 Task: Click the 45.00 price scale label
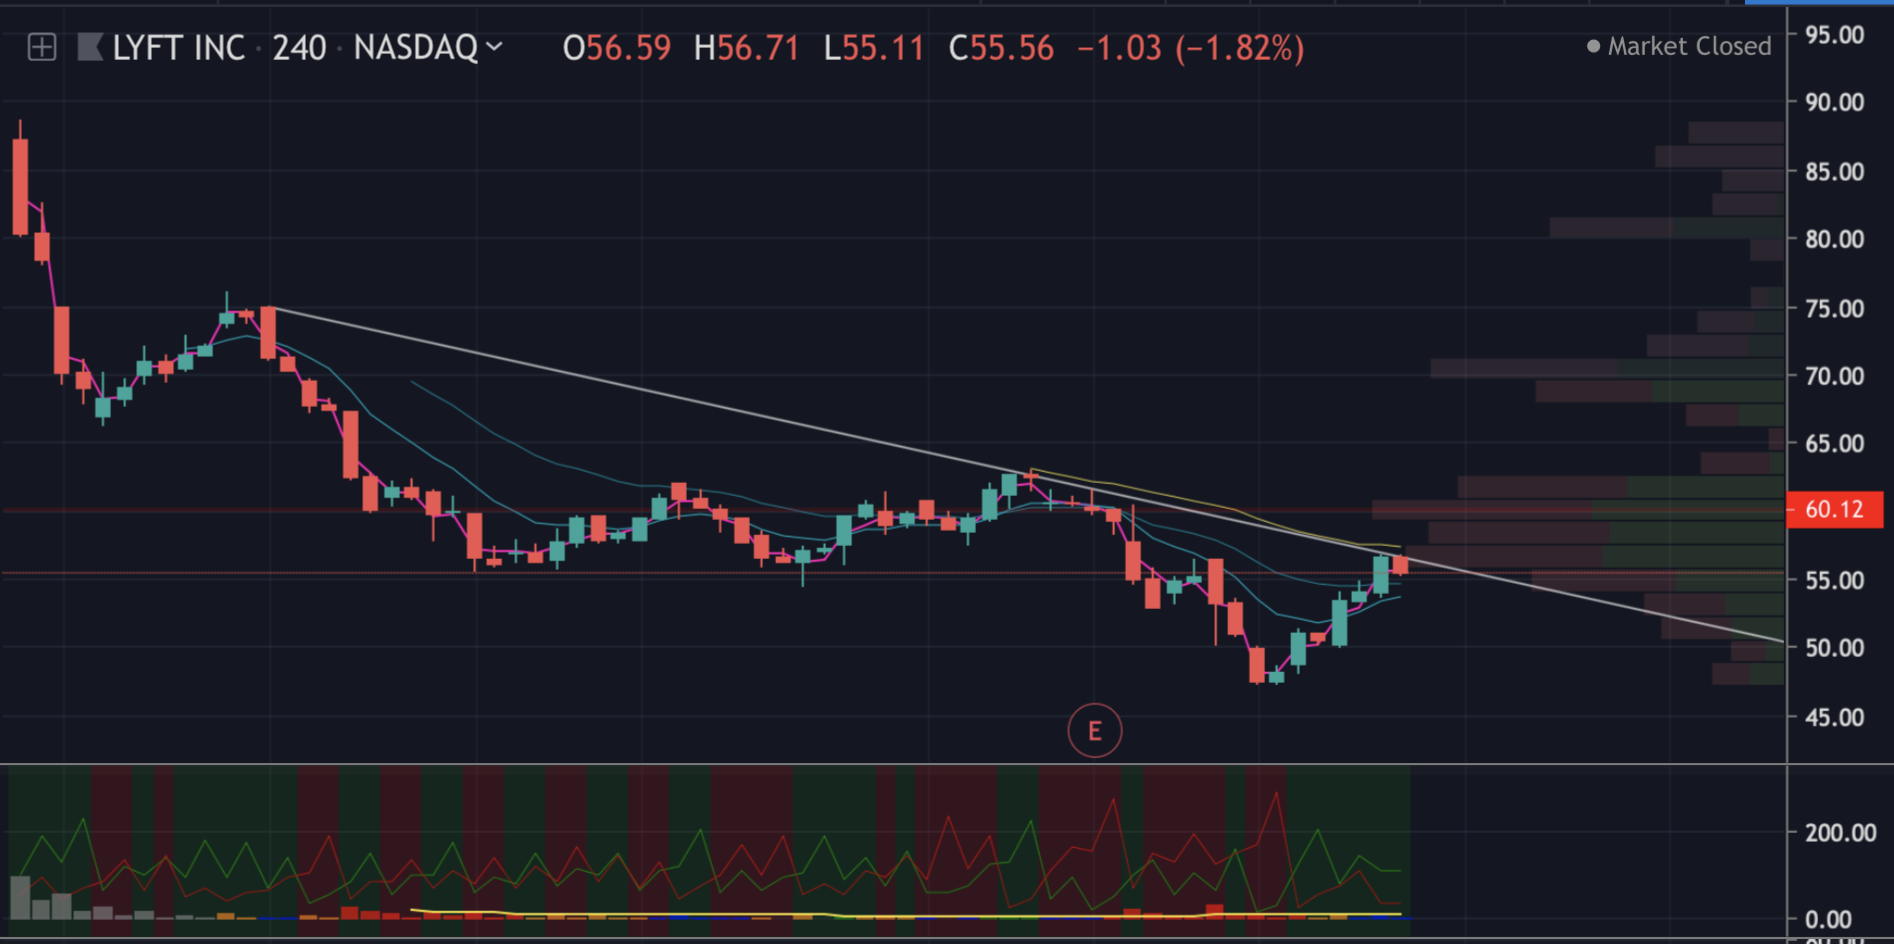coord(1834,717)
